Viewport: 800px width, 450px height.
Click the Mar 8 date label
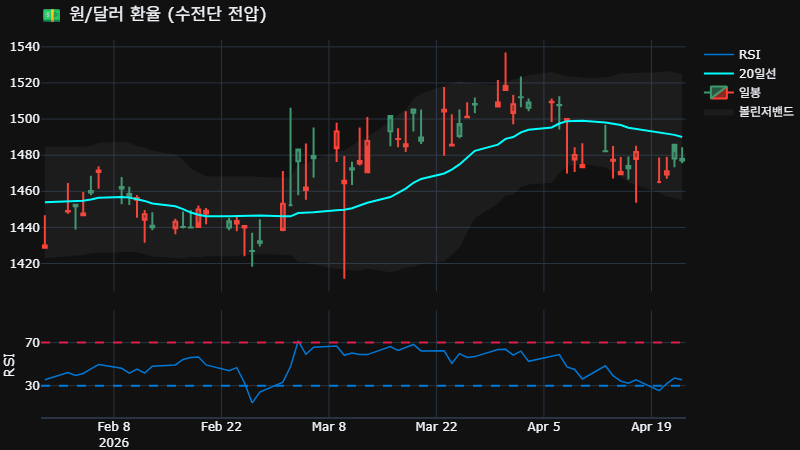tap(329, 427)
